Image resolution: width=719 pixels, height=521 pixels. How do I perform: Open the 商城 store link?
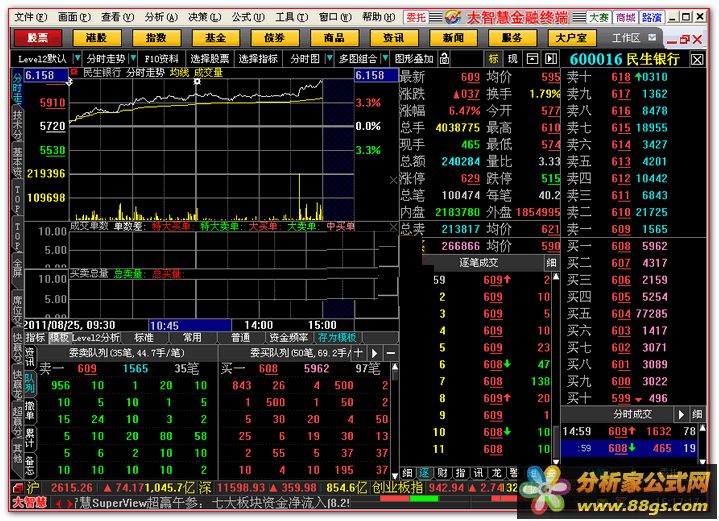tap(625, 17)
